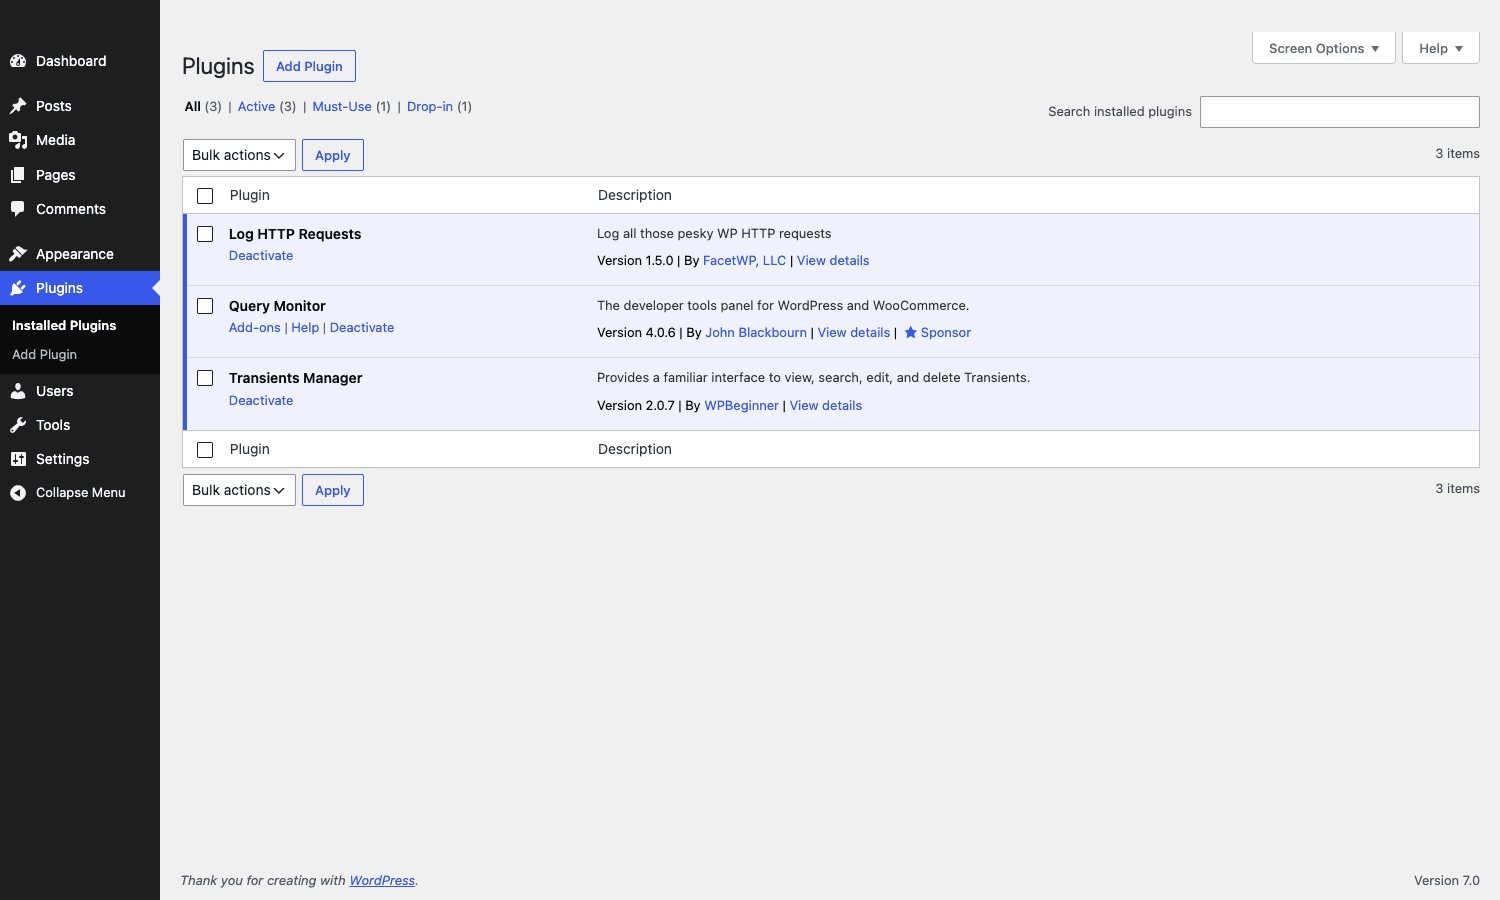The width and height of the screenshot is (1500, 900).
Task: Click the Version 7.0 footer text
Action: click(1447, 880)
